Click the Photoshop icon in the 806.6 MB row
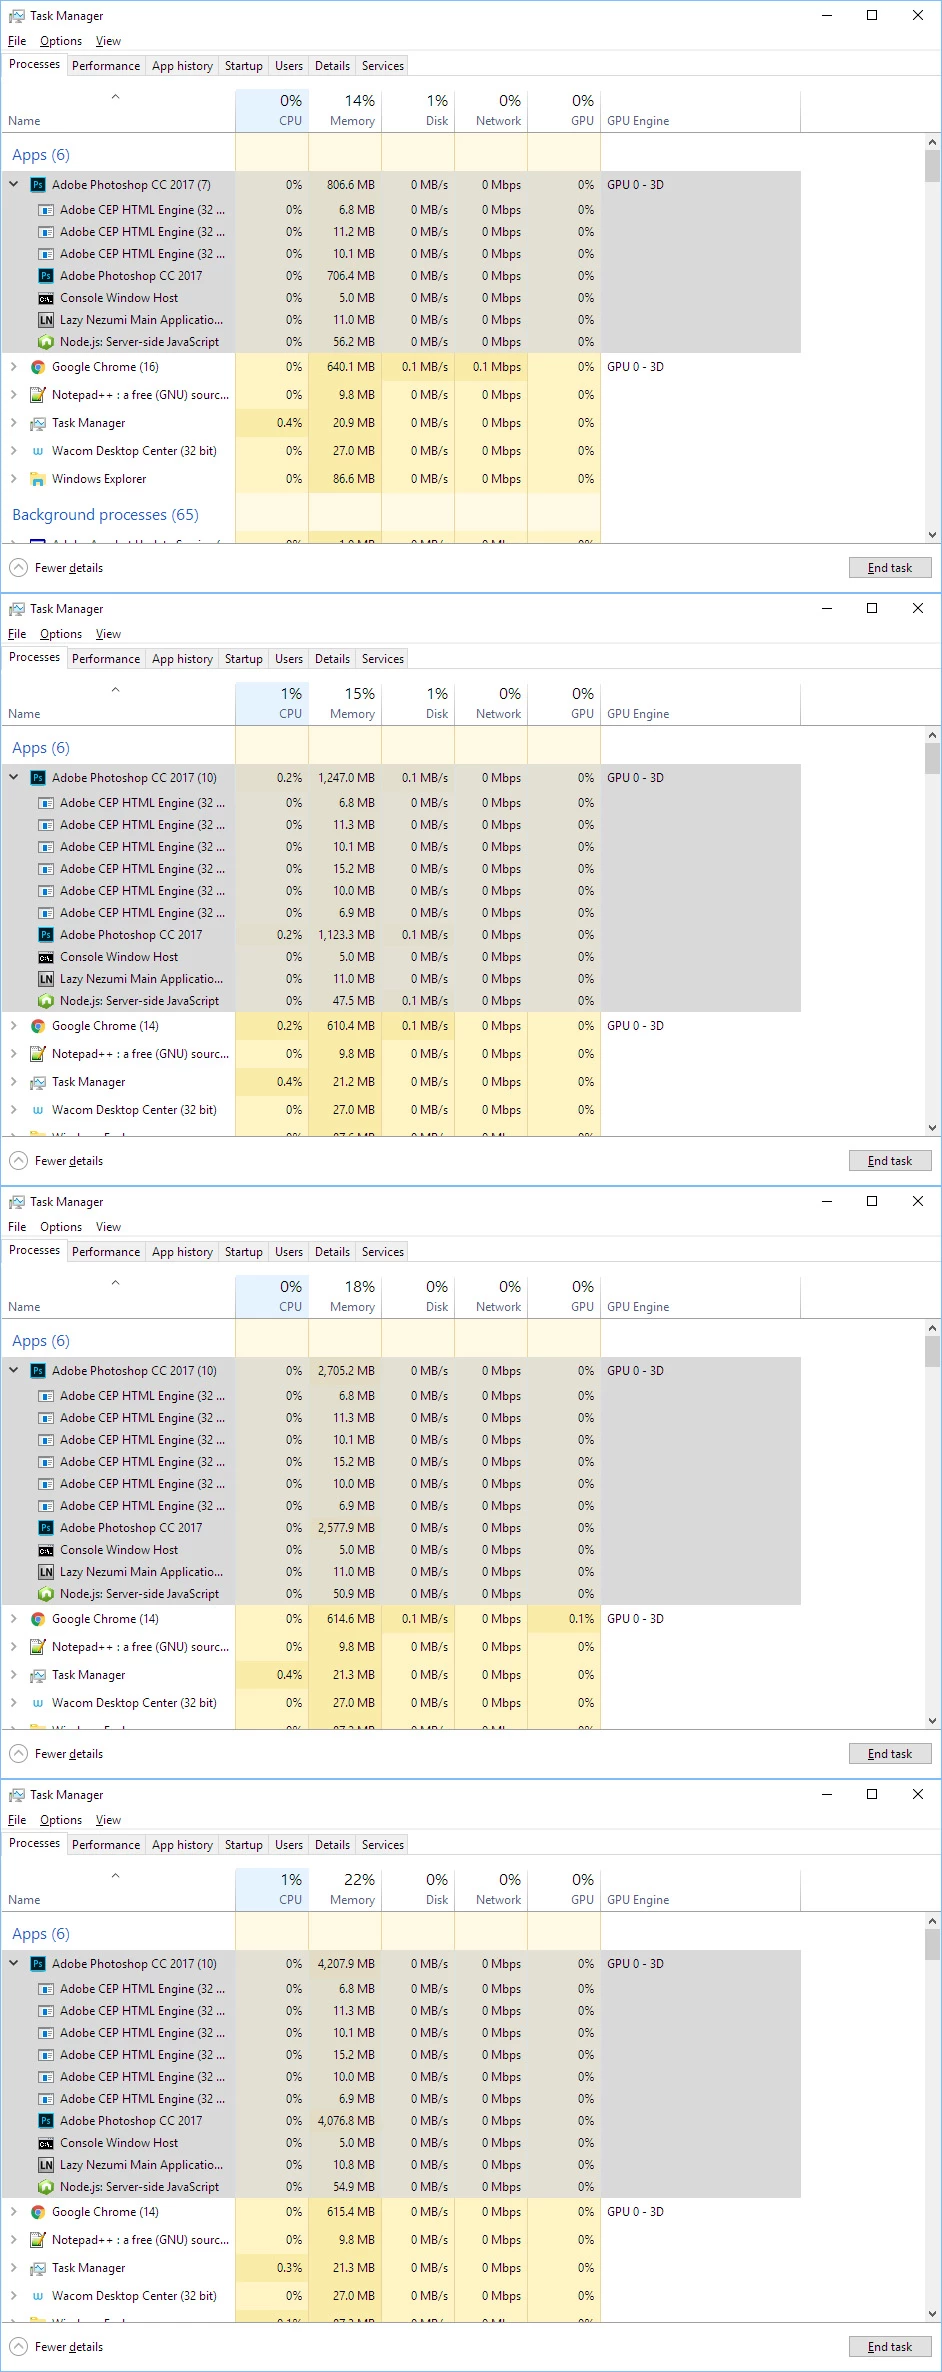This screenshot has height=2372, width=942. click(38, 185)
